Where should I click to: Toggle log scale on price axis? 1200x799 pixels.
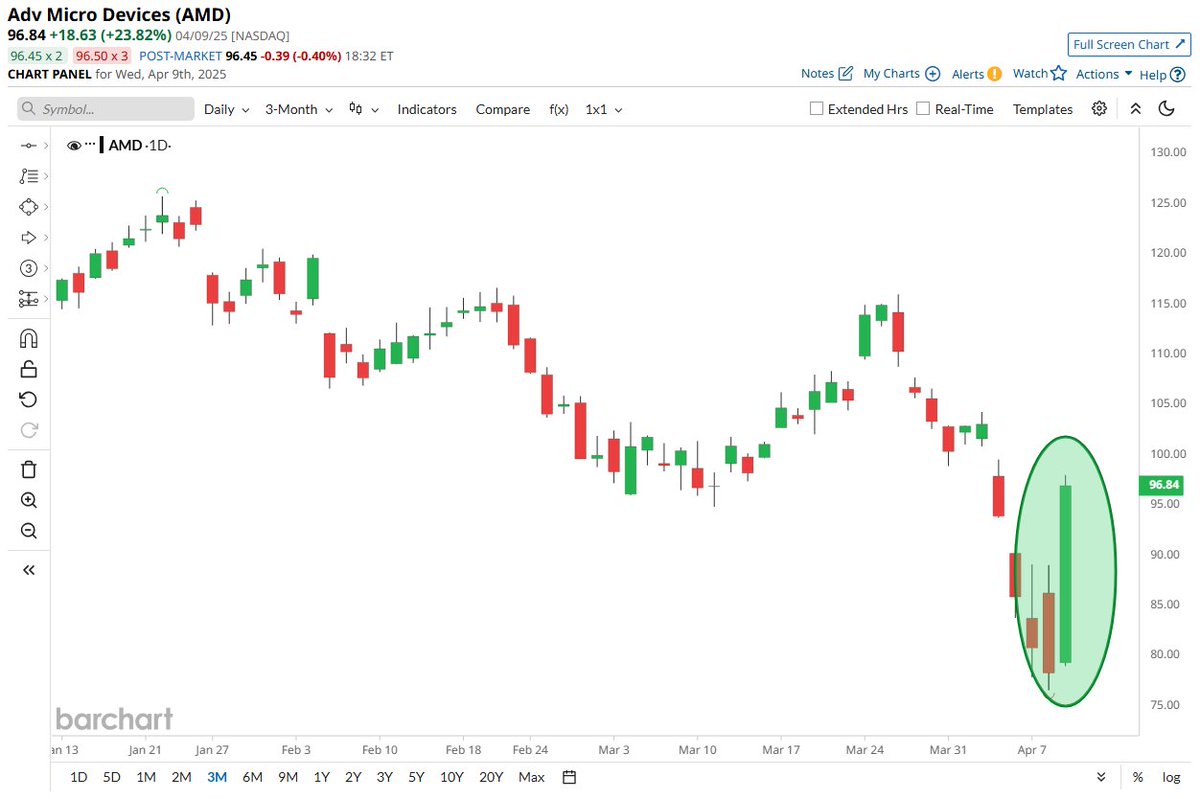[1171, 777]
